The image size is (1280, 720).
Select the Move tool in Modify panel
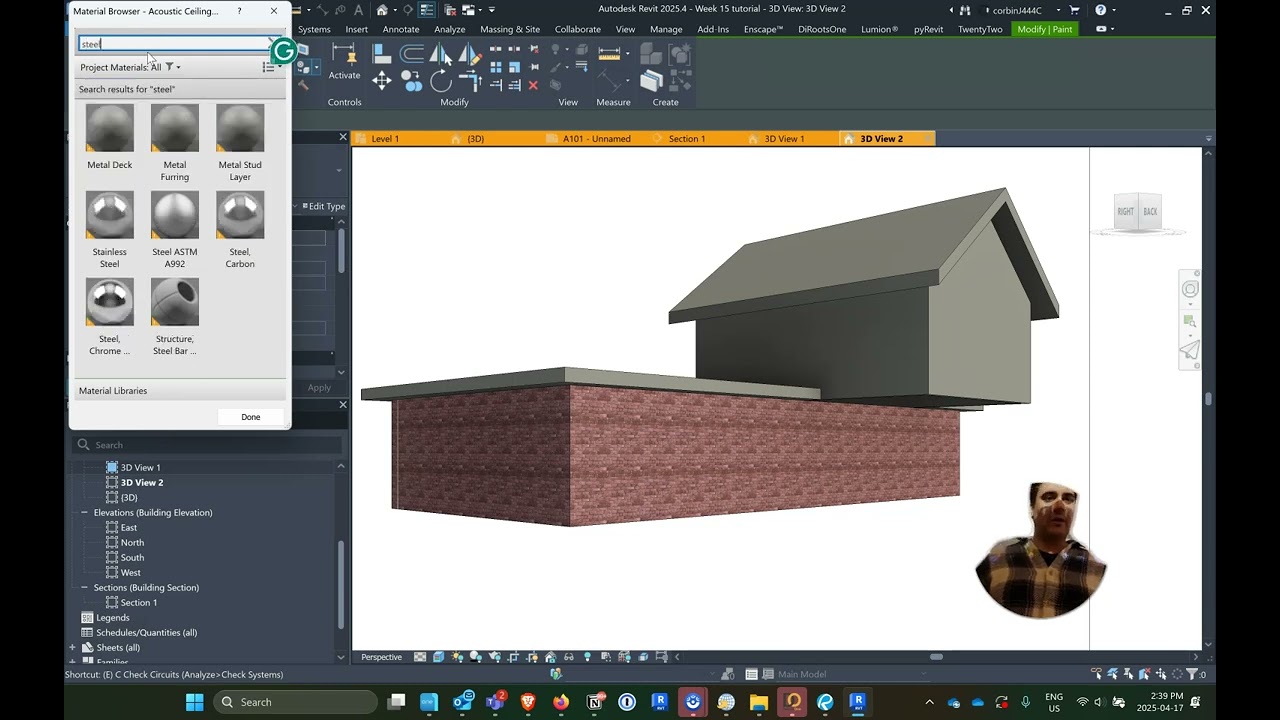[x=382, y=80]
